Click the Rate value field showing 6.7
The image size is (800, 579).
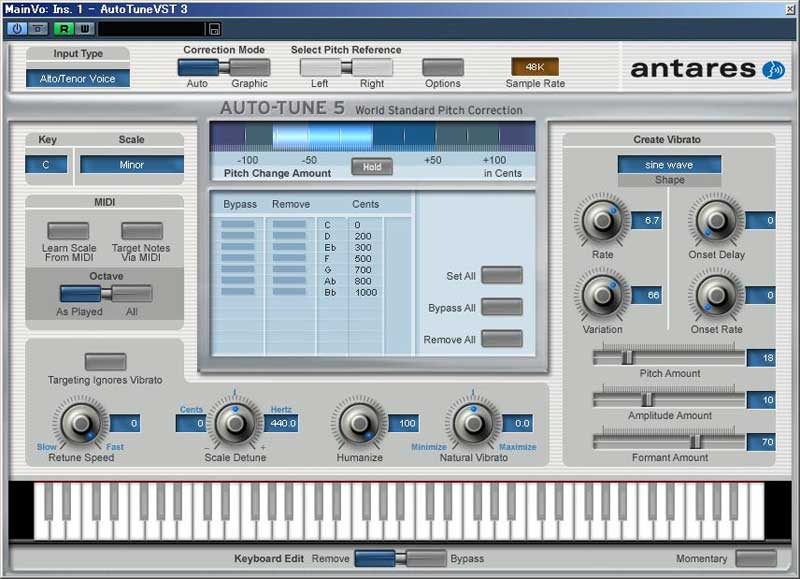pyautogui.click(x=647, y=220)
